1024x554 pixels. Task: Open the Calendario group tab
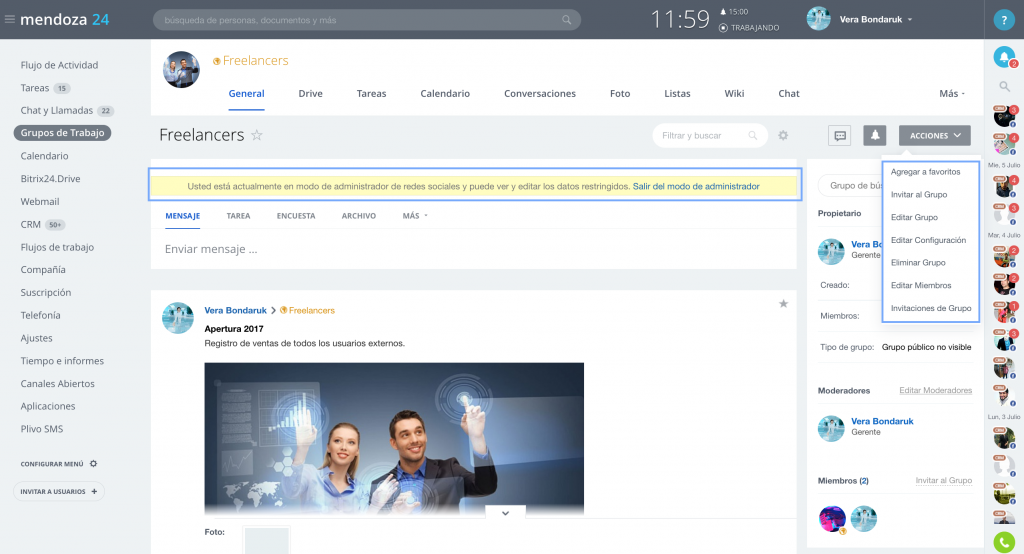click(445, 93)
